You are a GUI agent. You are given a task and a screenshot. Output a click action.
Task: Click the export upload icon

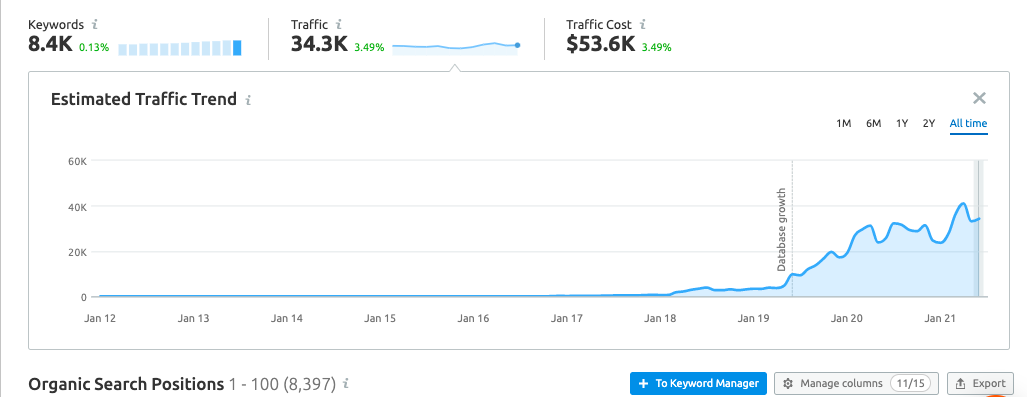(x=961, y=383)
